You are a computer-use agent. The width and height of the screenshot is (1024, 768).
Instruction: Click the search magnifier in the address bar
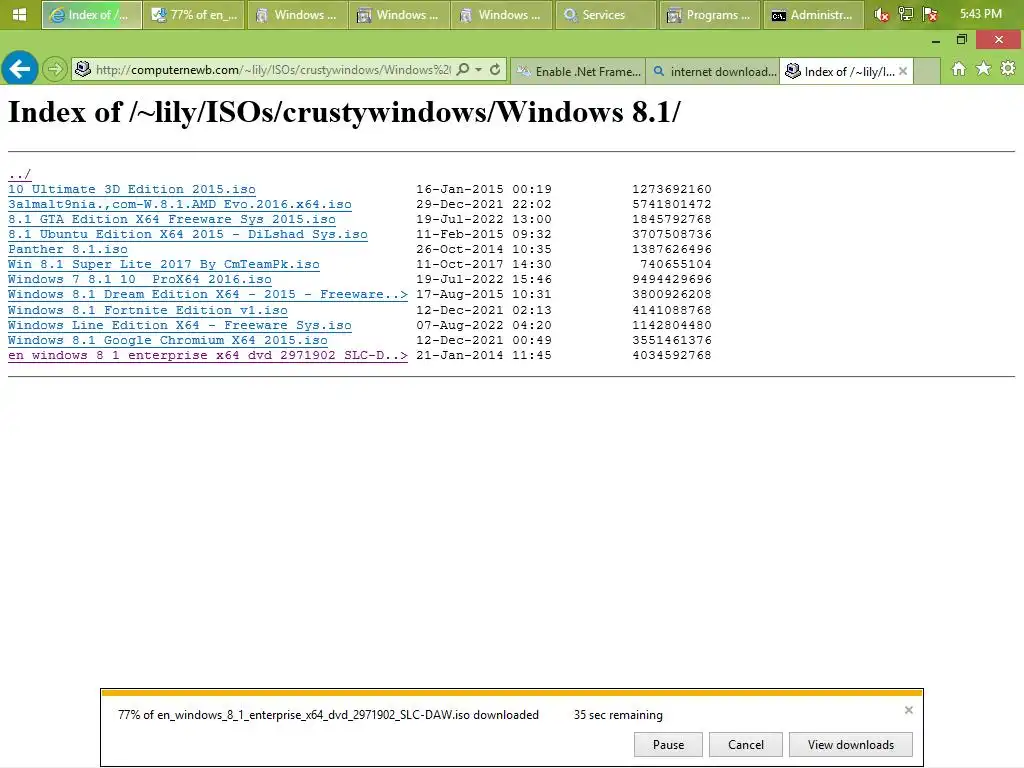(462, 70)
